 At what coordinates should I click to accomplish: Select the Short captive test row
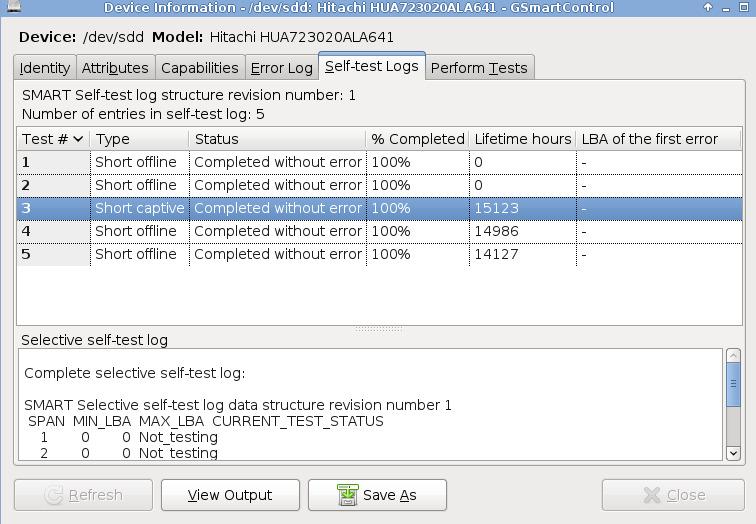379,209
